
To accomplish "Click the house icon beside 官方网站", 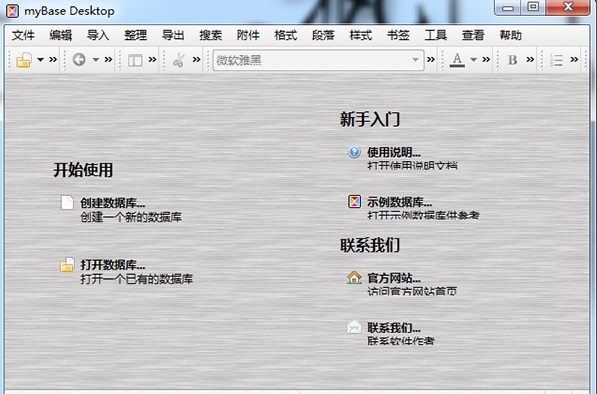I will click(x=354, y=277).
